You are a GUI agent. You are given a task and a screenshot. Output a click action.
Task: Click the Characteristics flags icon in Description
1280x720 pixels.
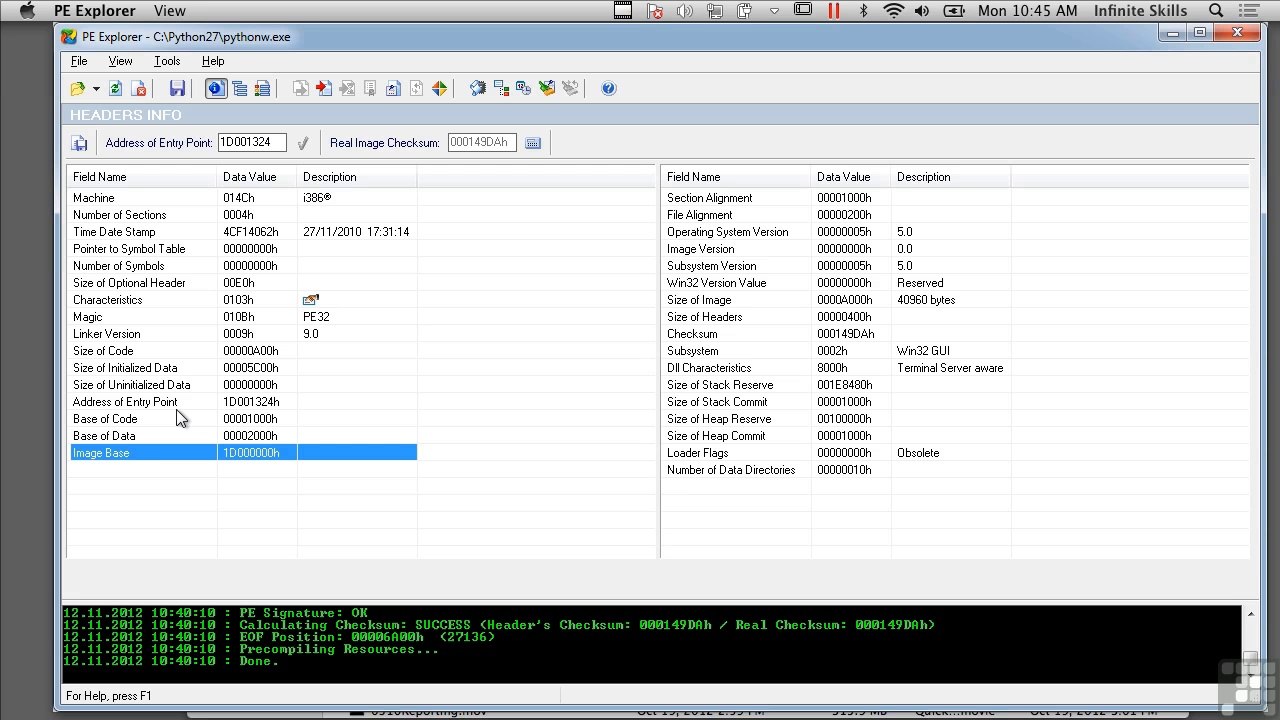pos(310,300)
